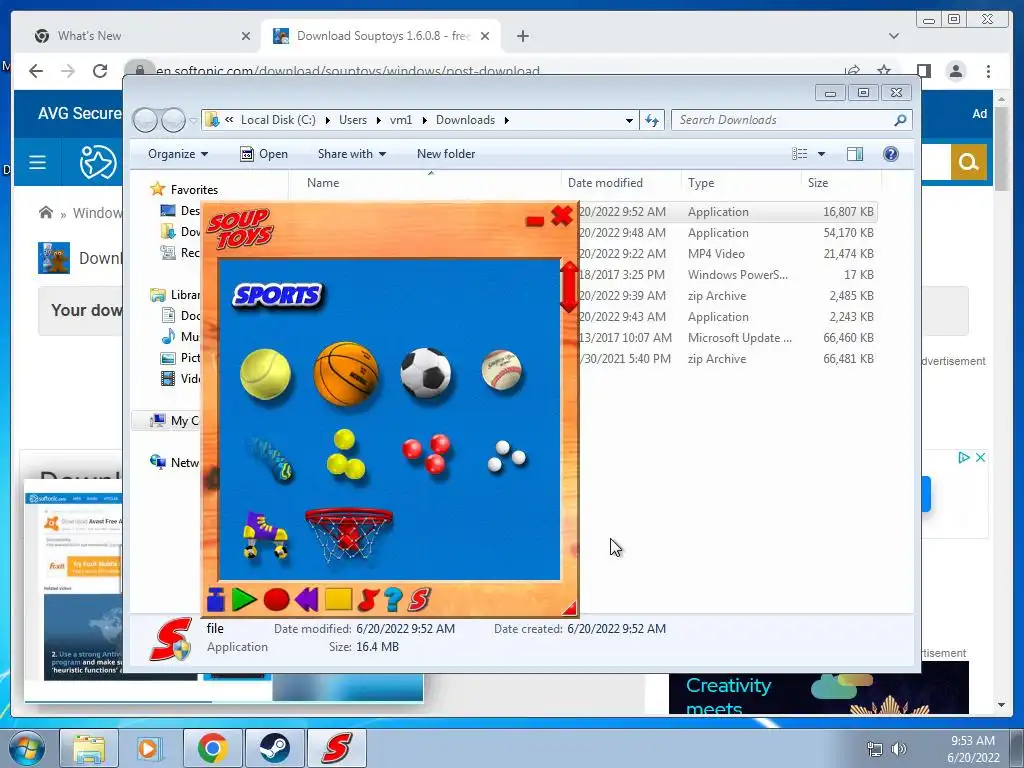
Task: Click Chrome icon in the taskbar
Action: (212, 748)
